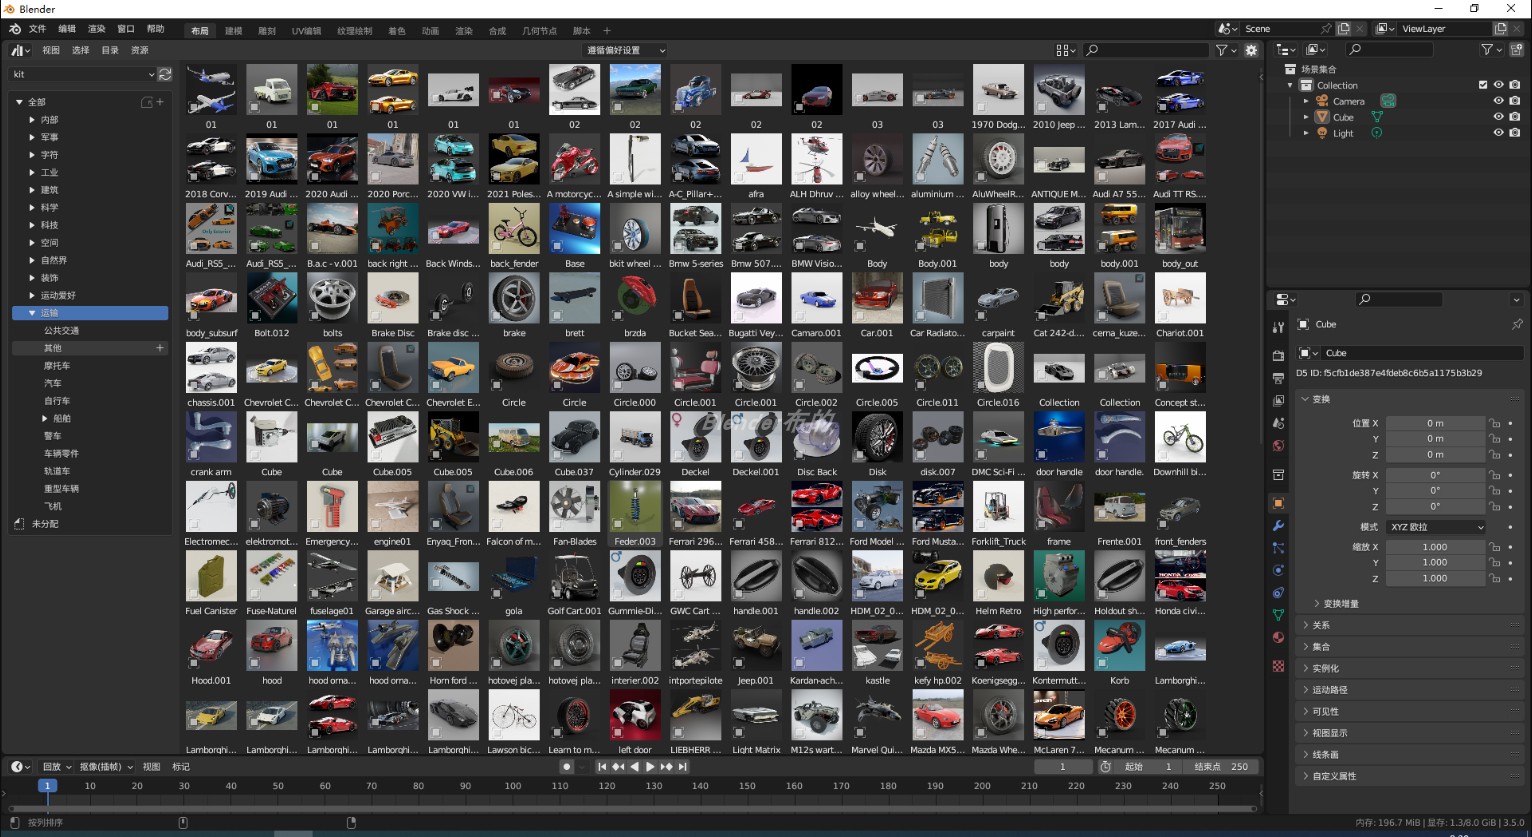
Task: Open the Object Data mesh properties tab
Action: click(1278, 615)
